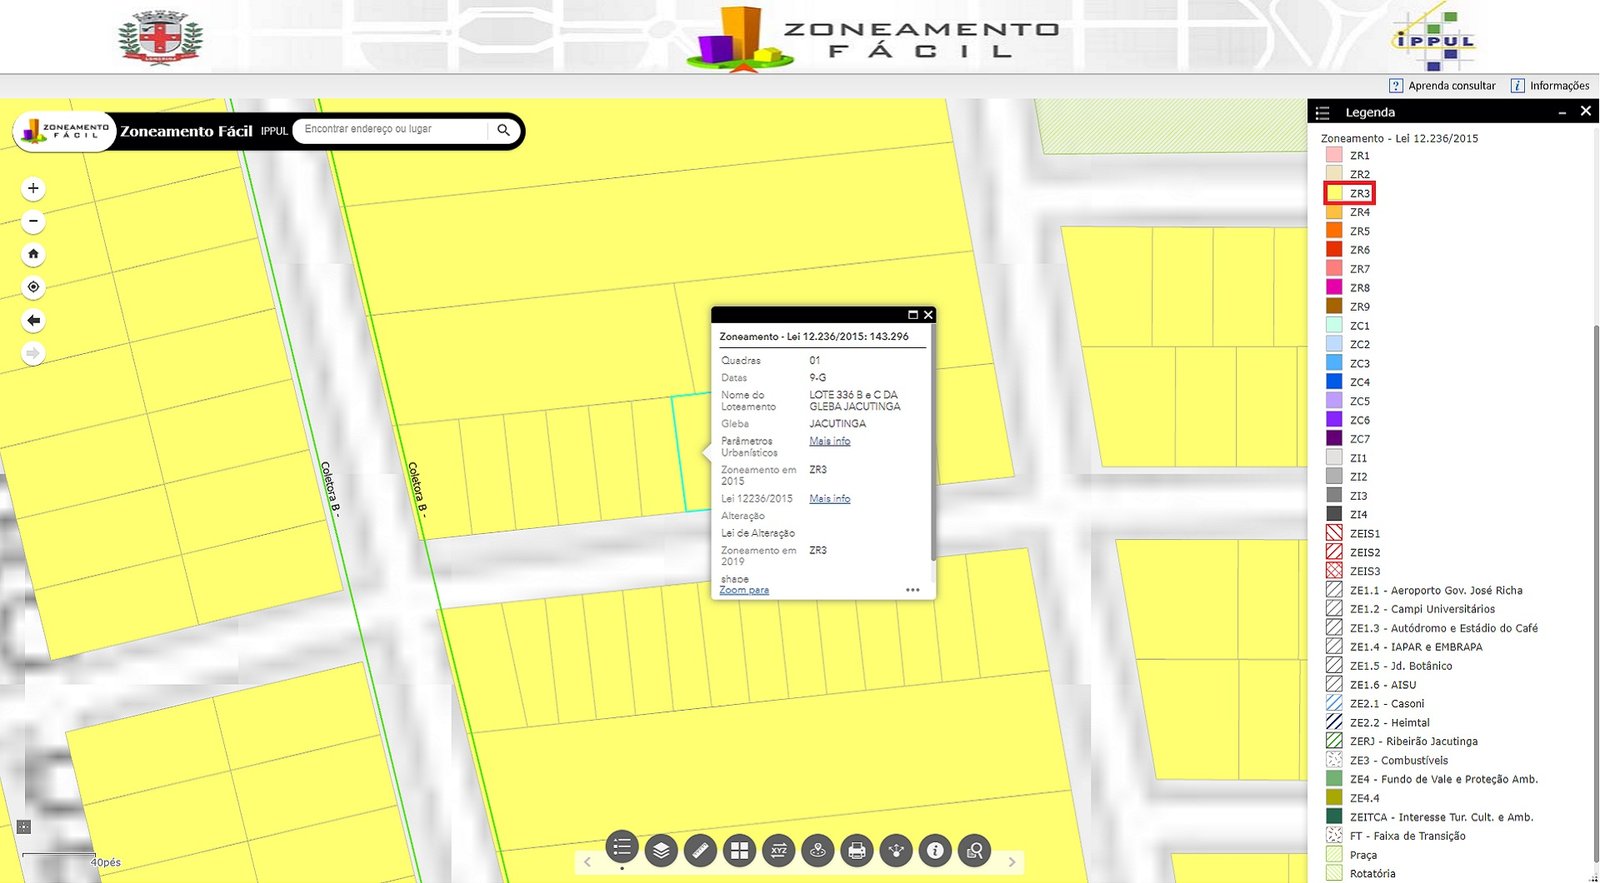Open the popup's three-dot options menu
Viewport: 1600px width, 883px height.
tap(912, 590)
